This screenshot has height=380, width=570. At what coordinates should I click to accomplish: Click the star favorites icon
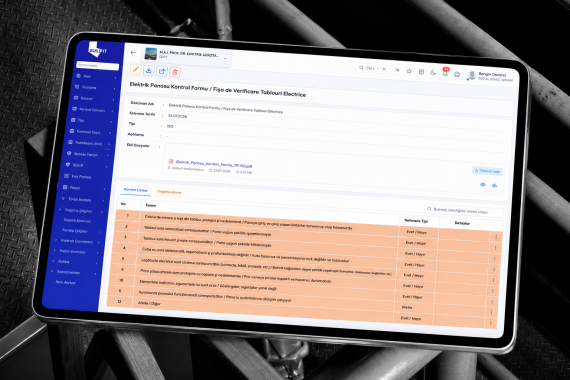pos(409,71)
